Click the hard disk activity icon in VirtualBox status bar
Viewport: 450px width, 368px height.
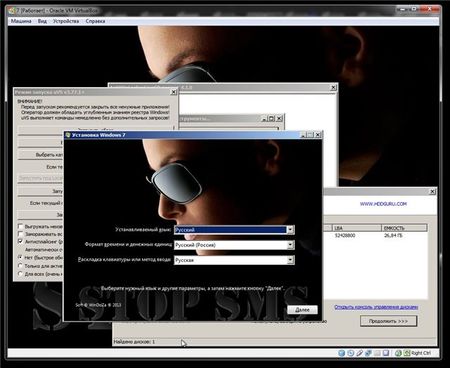pyautogui.click(x=341, y=353)
